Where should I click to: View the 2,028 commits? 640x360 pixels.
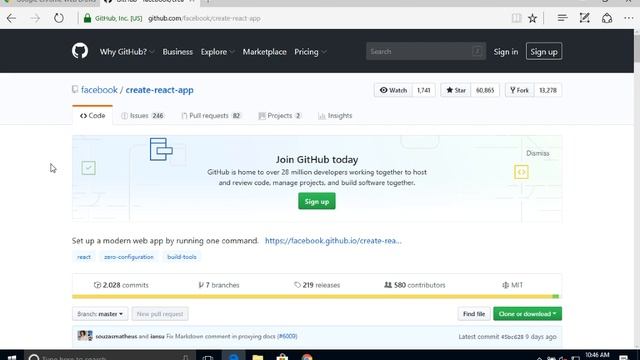(121, 285)
